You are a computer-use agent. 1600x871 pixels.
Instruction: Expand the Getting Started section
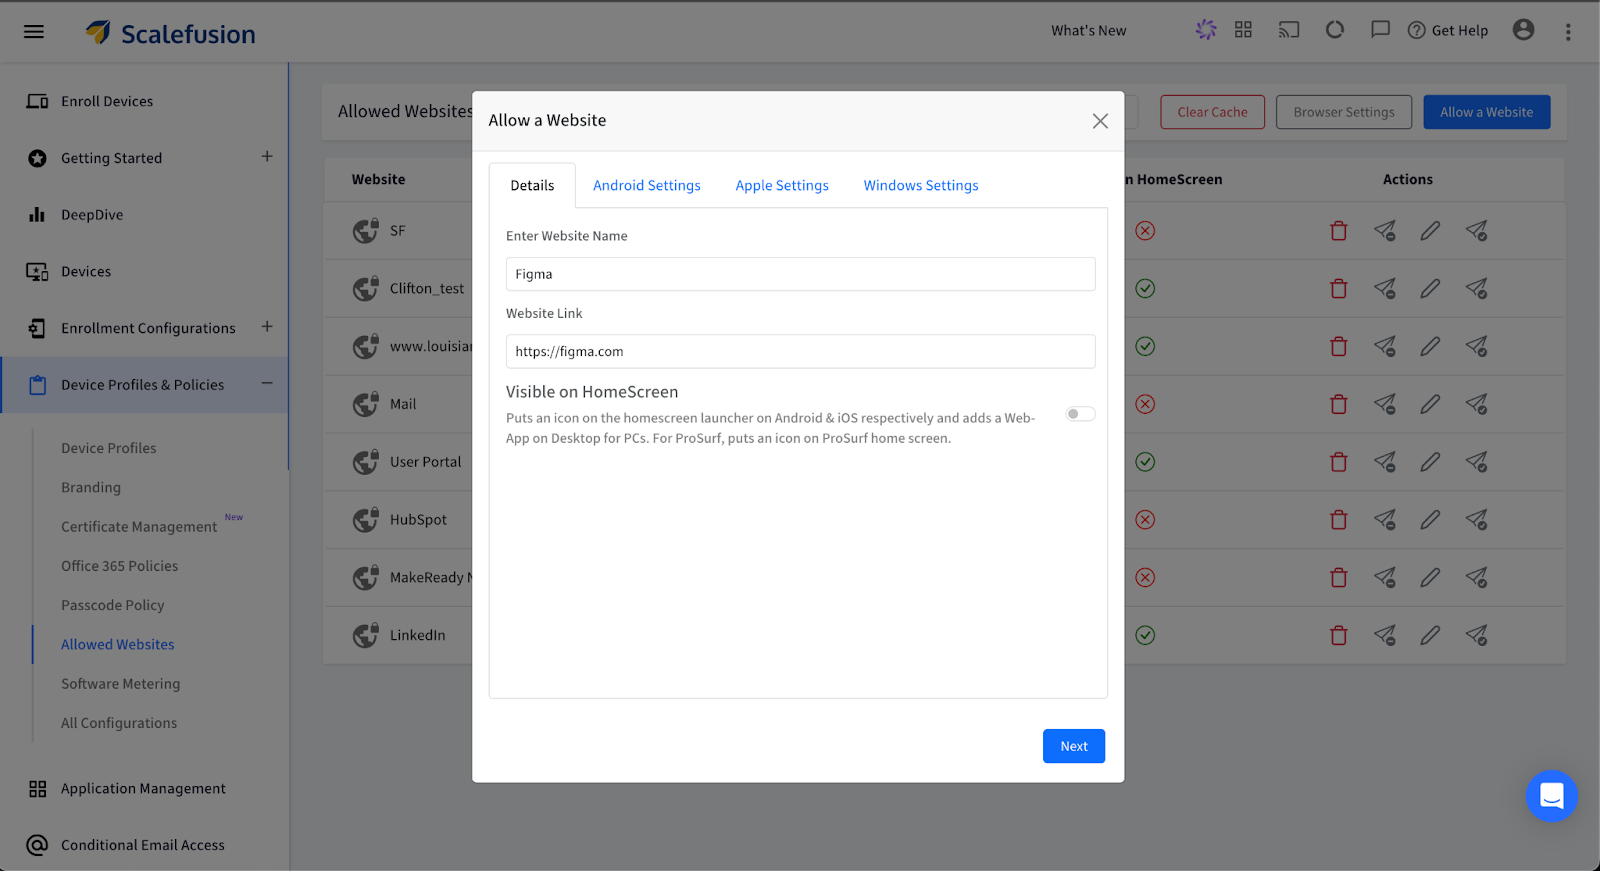(267, 157)
